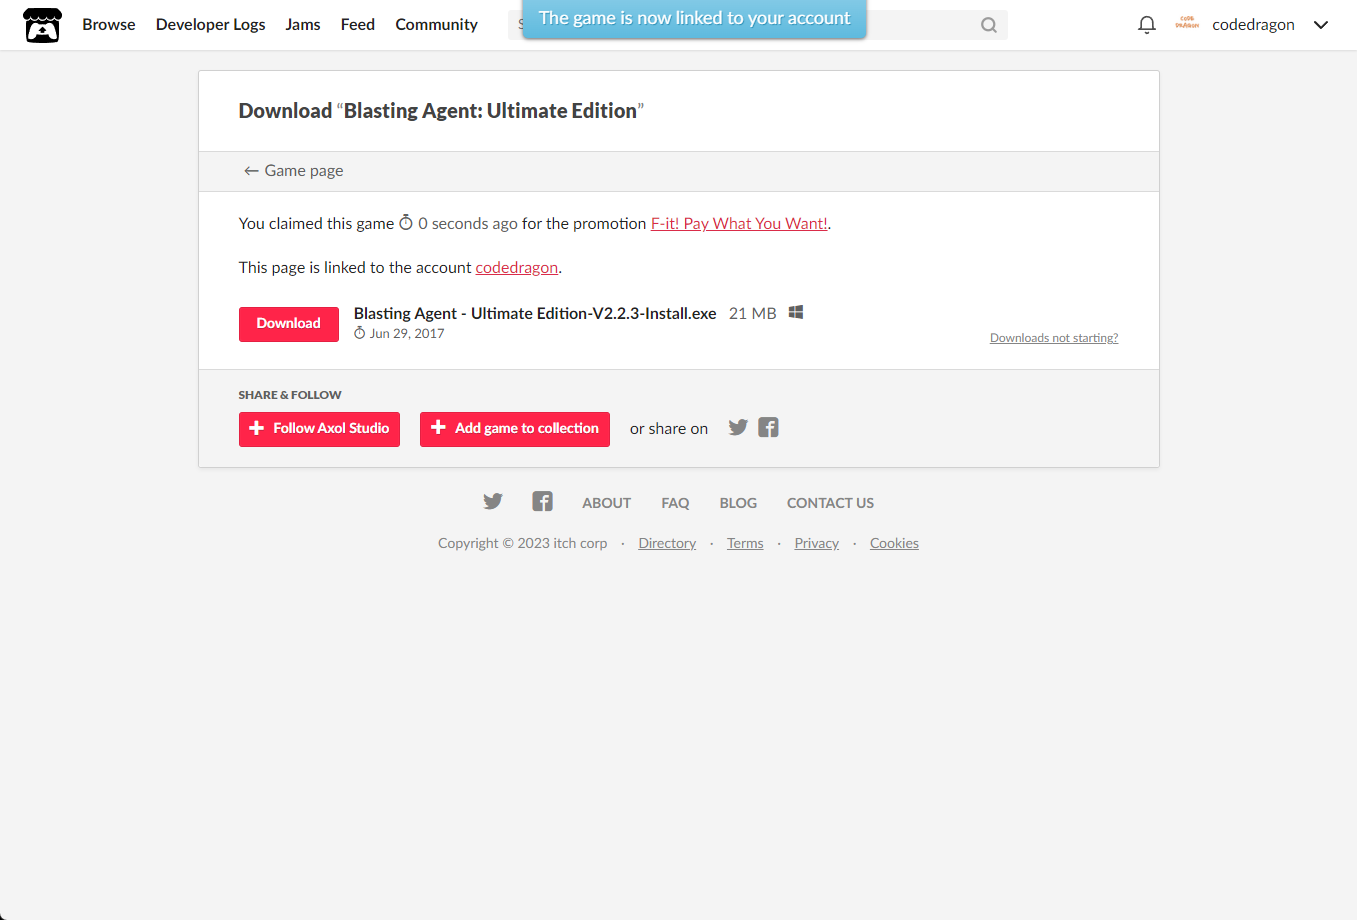Open the CONTACT US footer link
Image resolution: width=1357 pixels, height=920 pixels.
[830, 503]
